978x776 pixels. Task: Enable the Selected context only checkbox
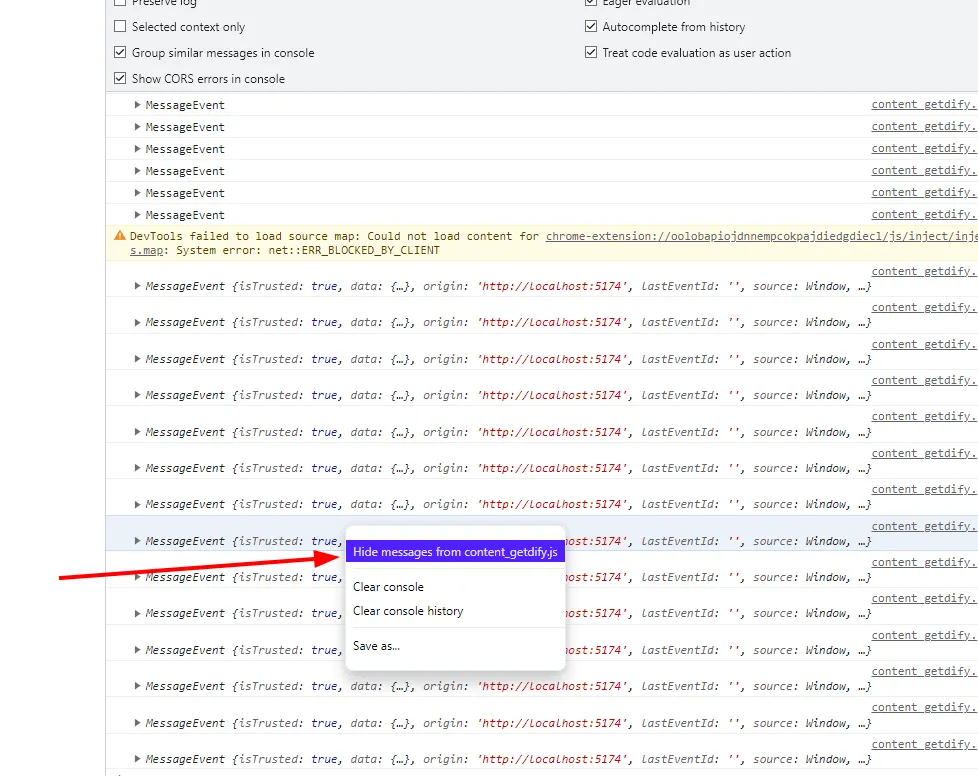[120, 27]
